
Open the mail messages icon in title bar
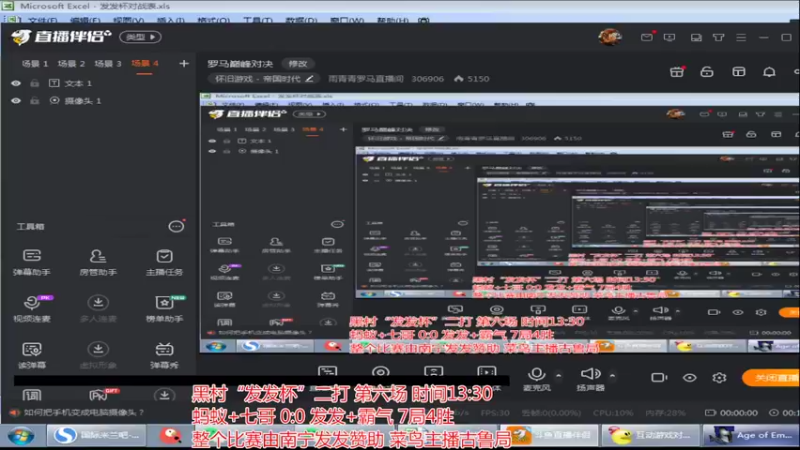tap(647, 37)
